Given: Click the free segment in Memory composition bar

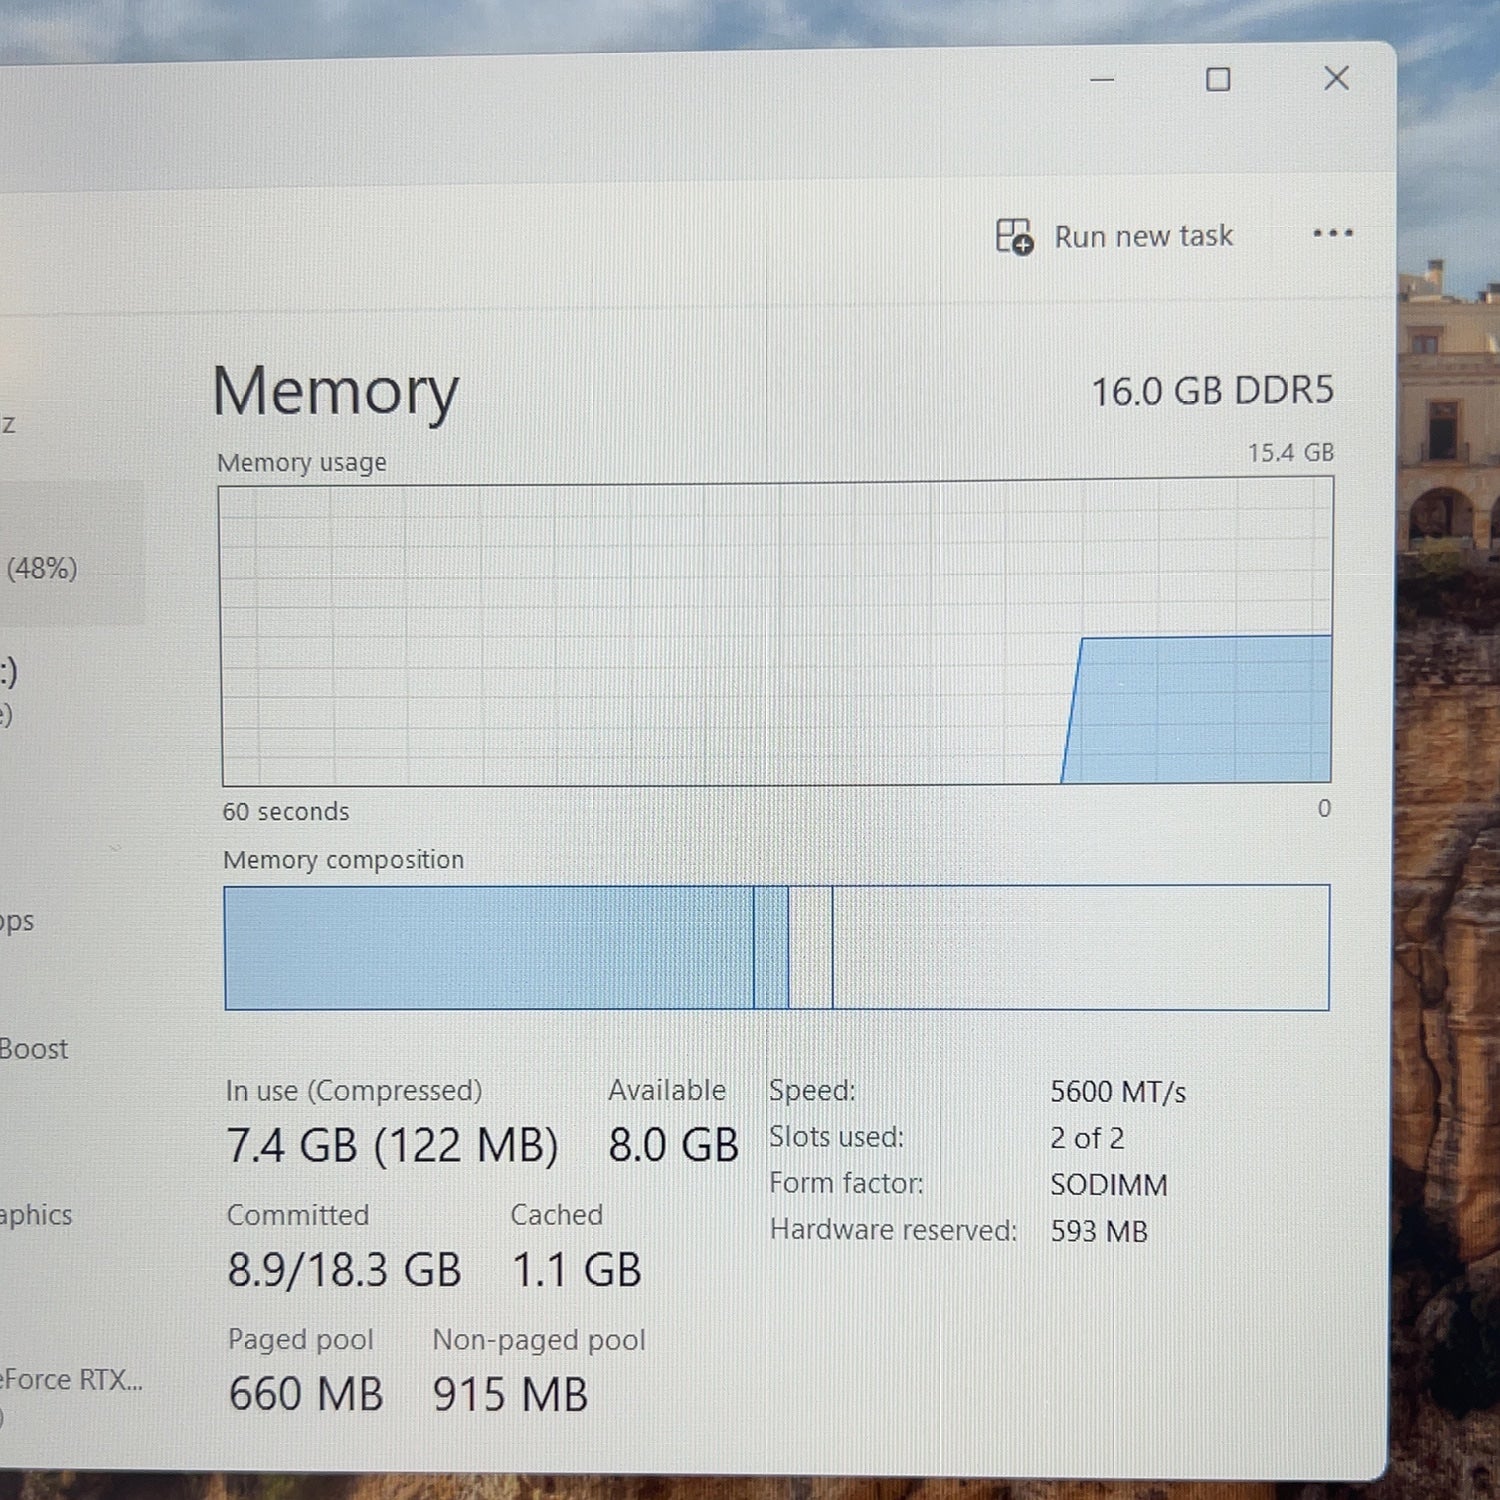Looking at the screenshot, I should point(1081,947).
